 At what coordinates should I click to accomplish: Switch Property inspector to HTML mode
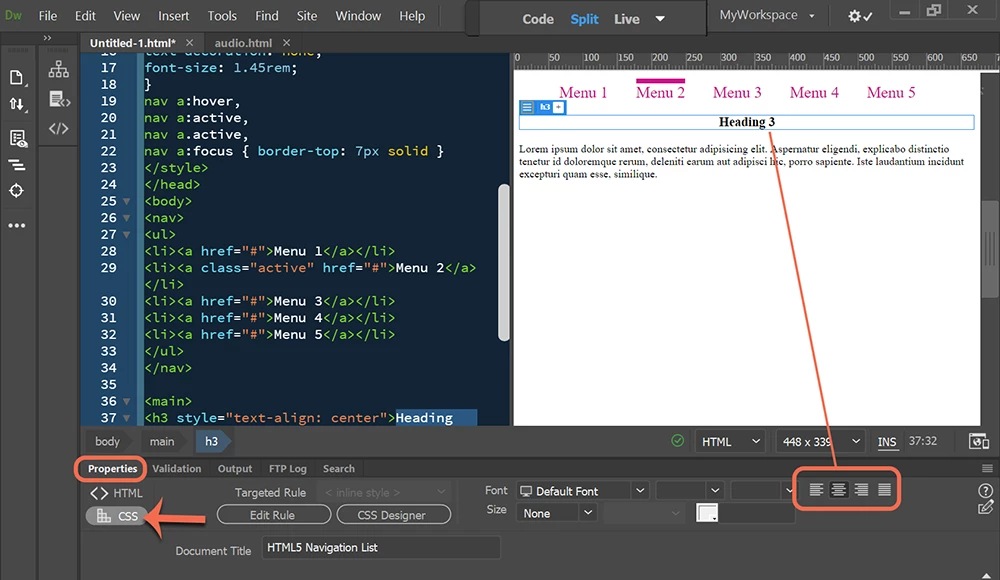(116, 493)
